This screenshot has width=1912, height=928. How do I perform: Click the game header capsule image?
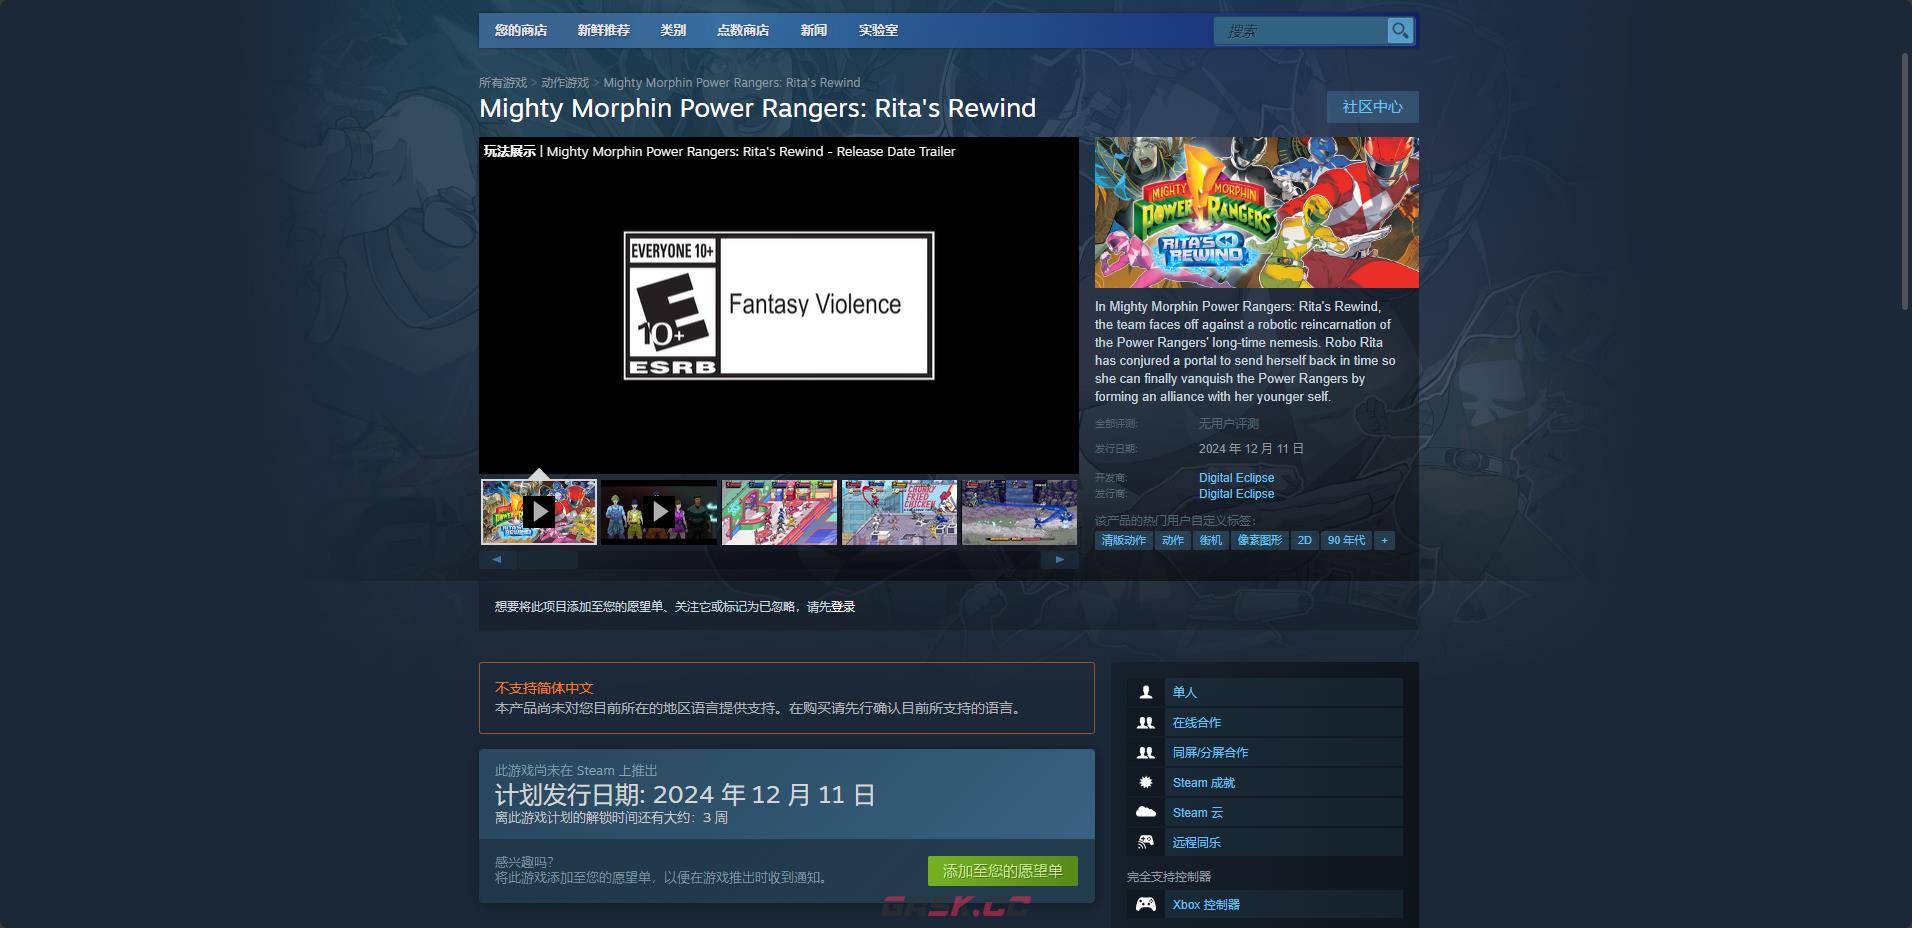1256,212
